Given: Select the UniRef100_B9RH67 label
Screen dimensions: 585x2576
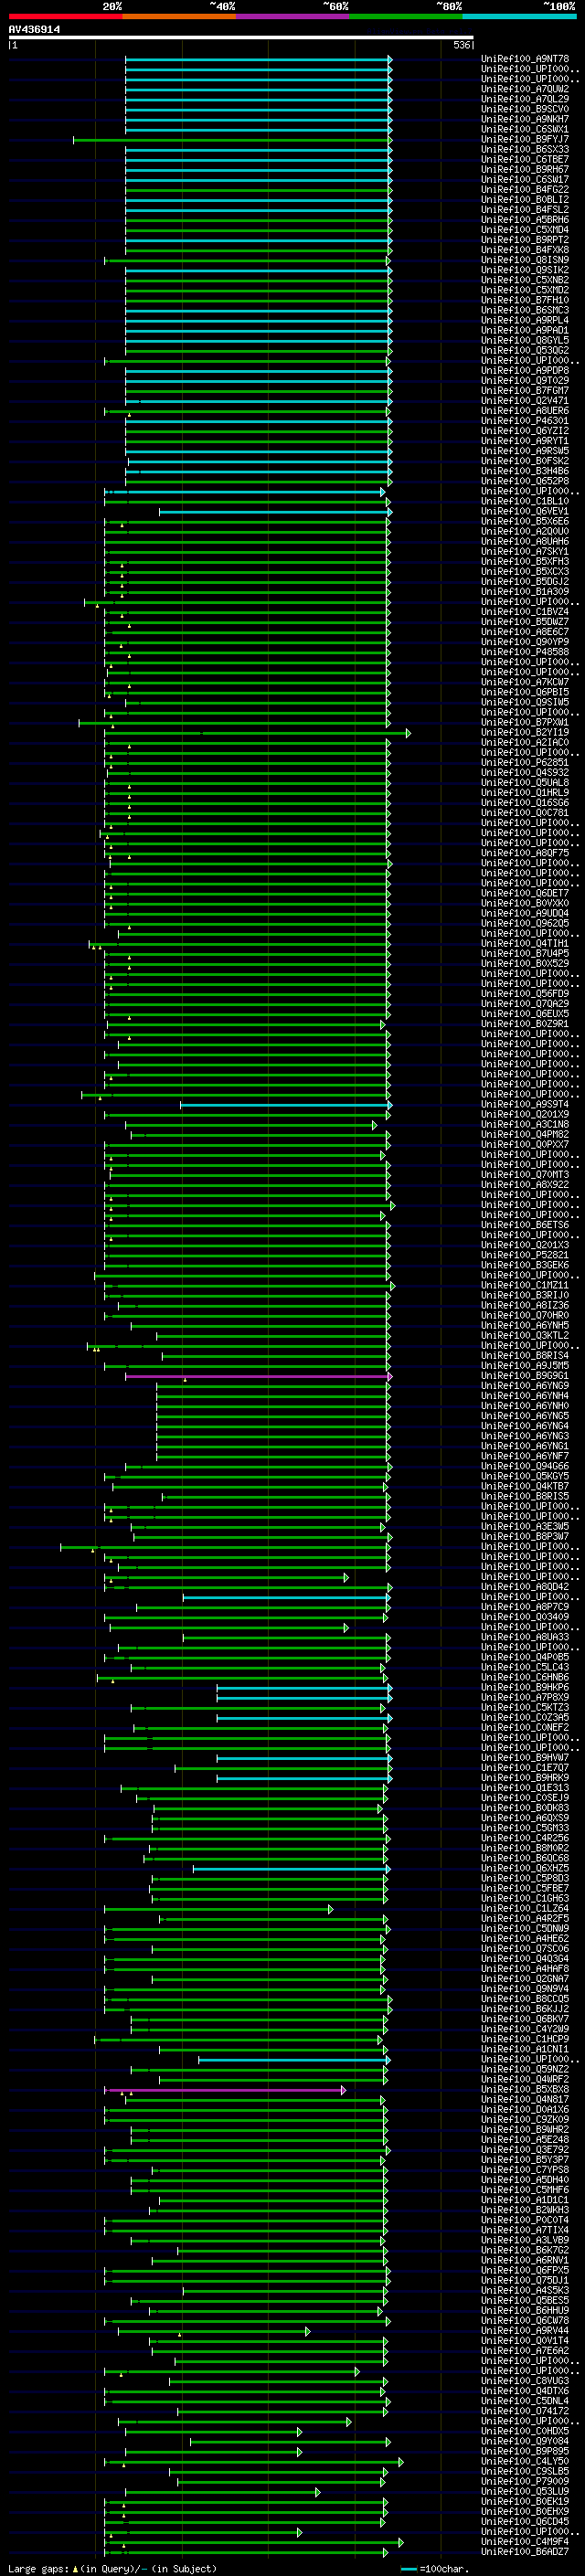Looking at the screenshot, I should coord(525,169).
